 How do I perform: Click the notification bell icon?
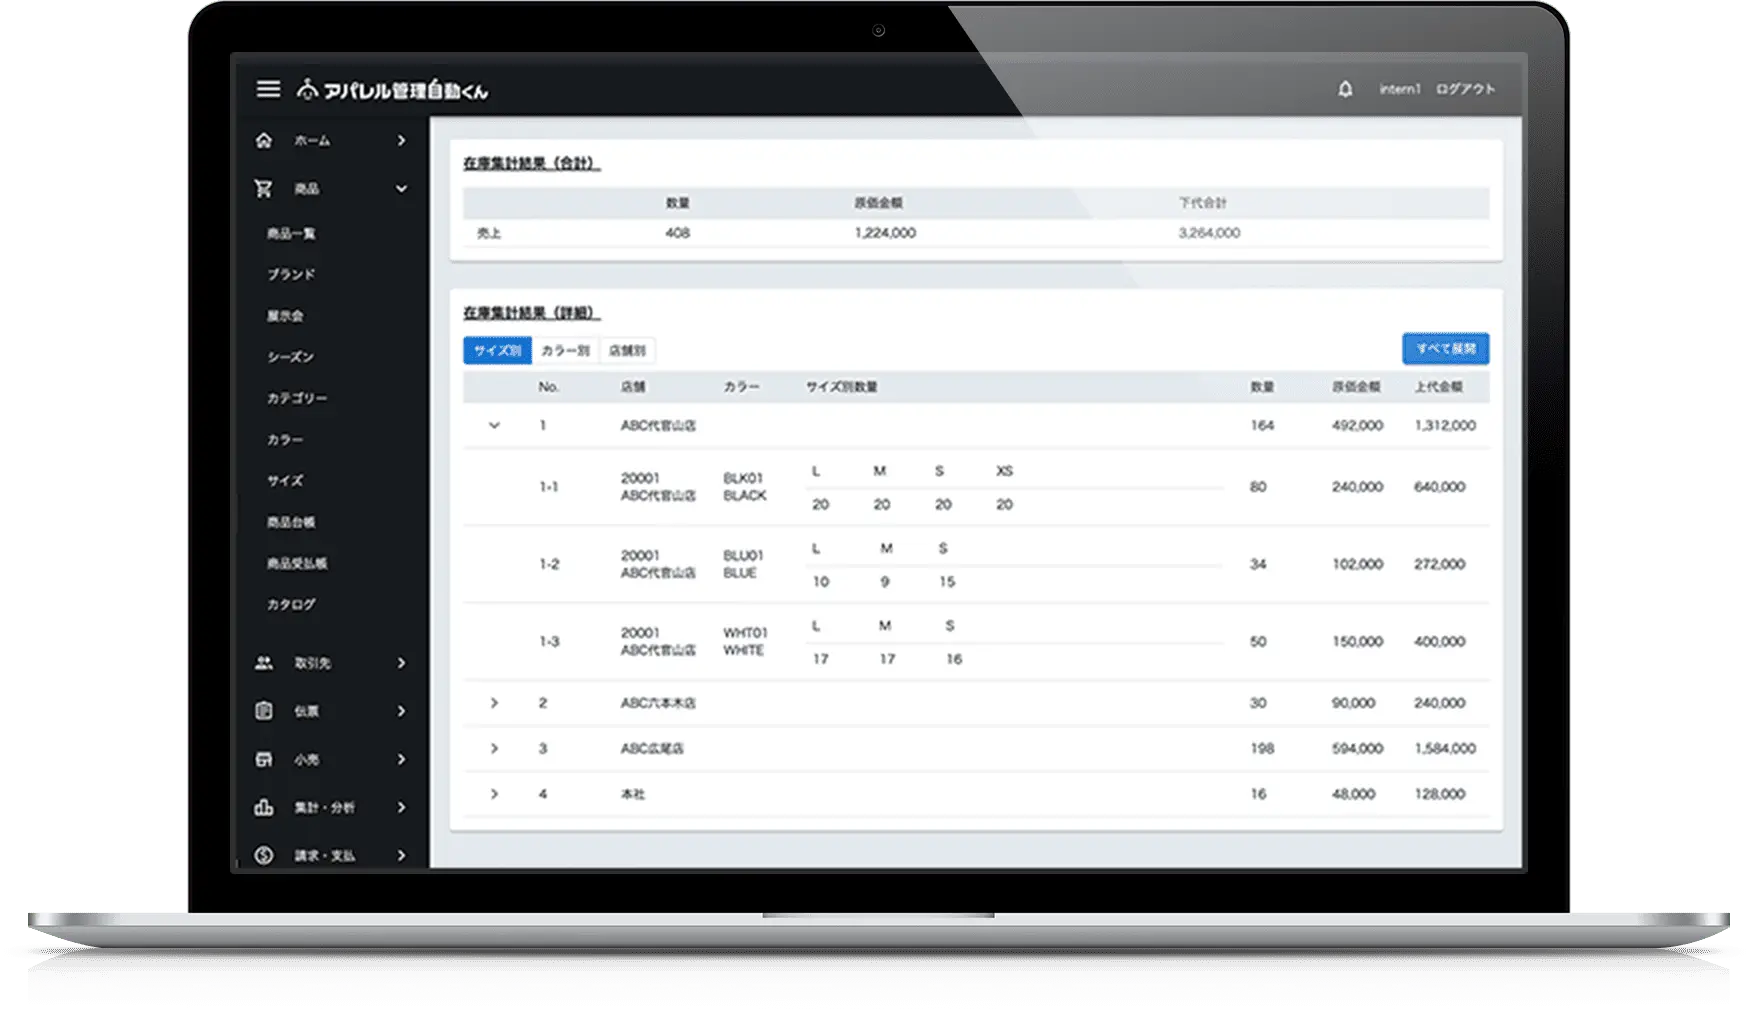pos(1345,89)
